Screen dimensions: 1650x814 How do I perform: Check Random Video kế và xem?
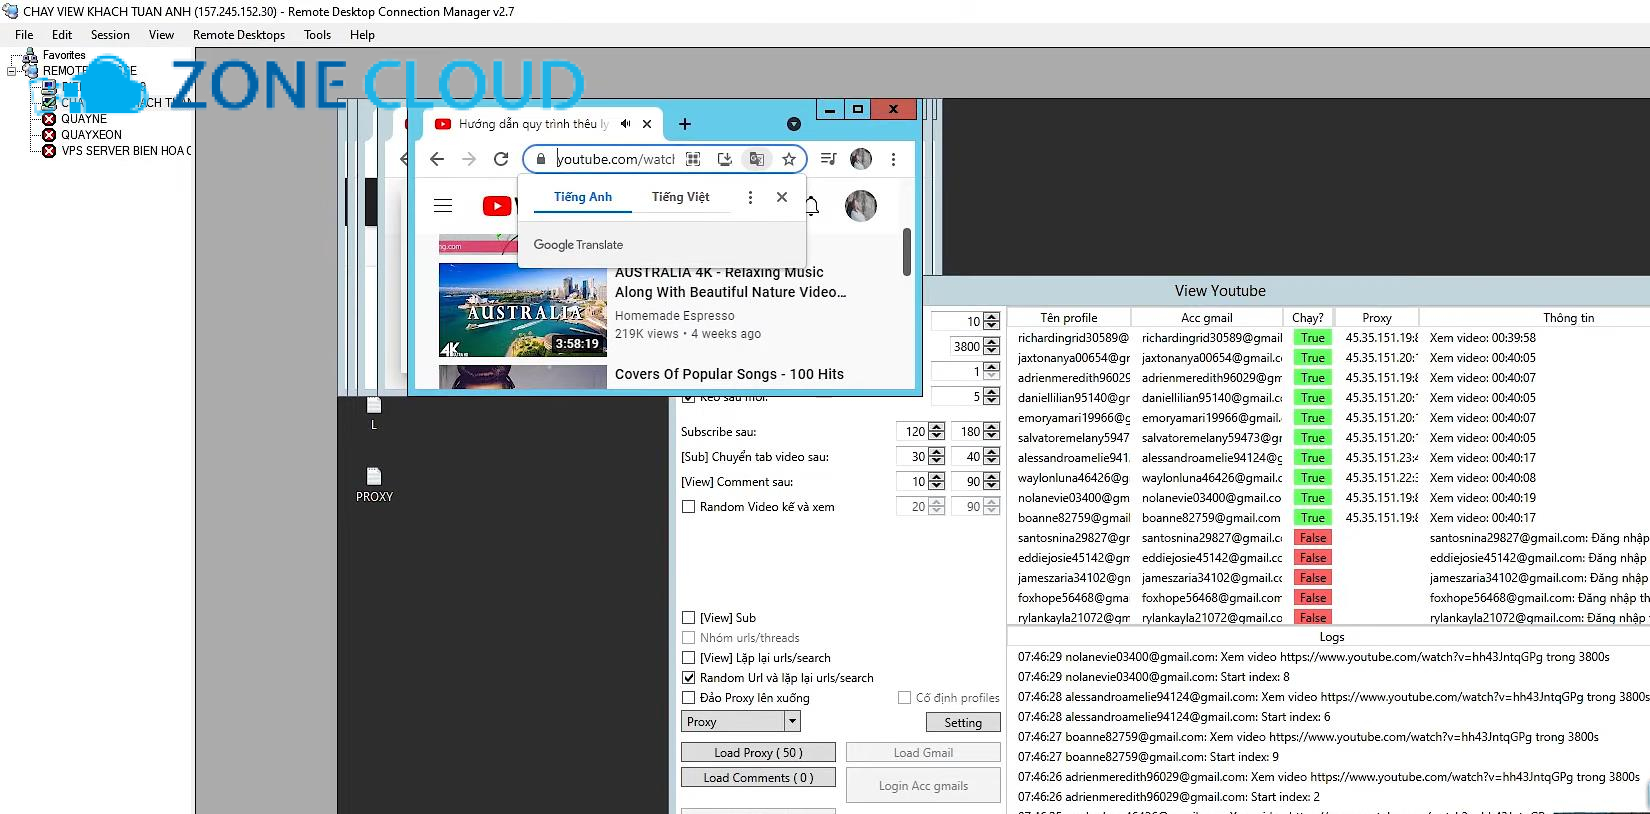pyautogui.click(x=688, y=507)
